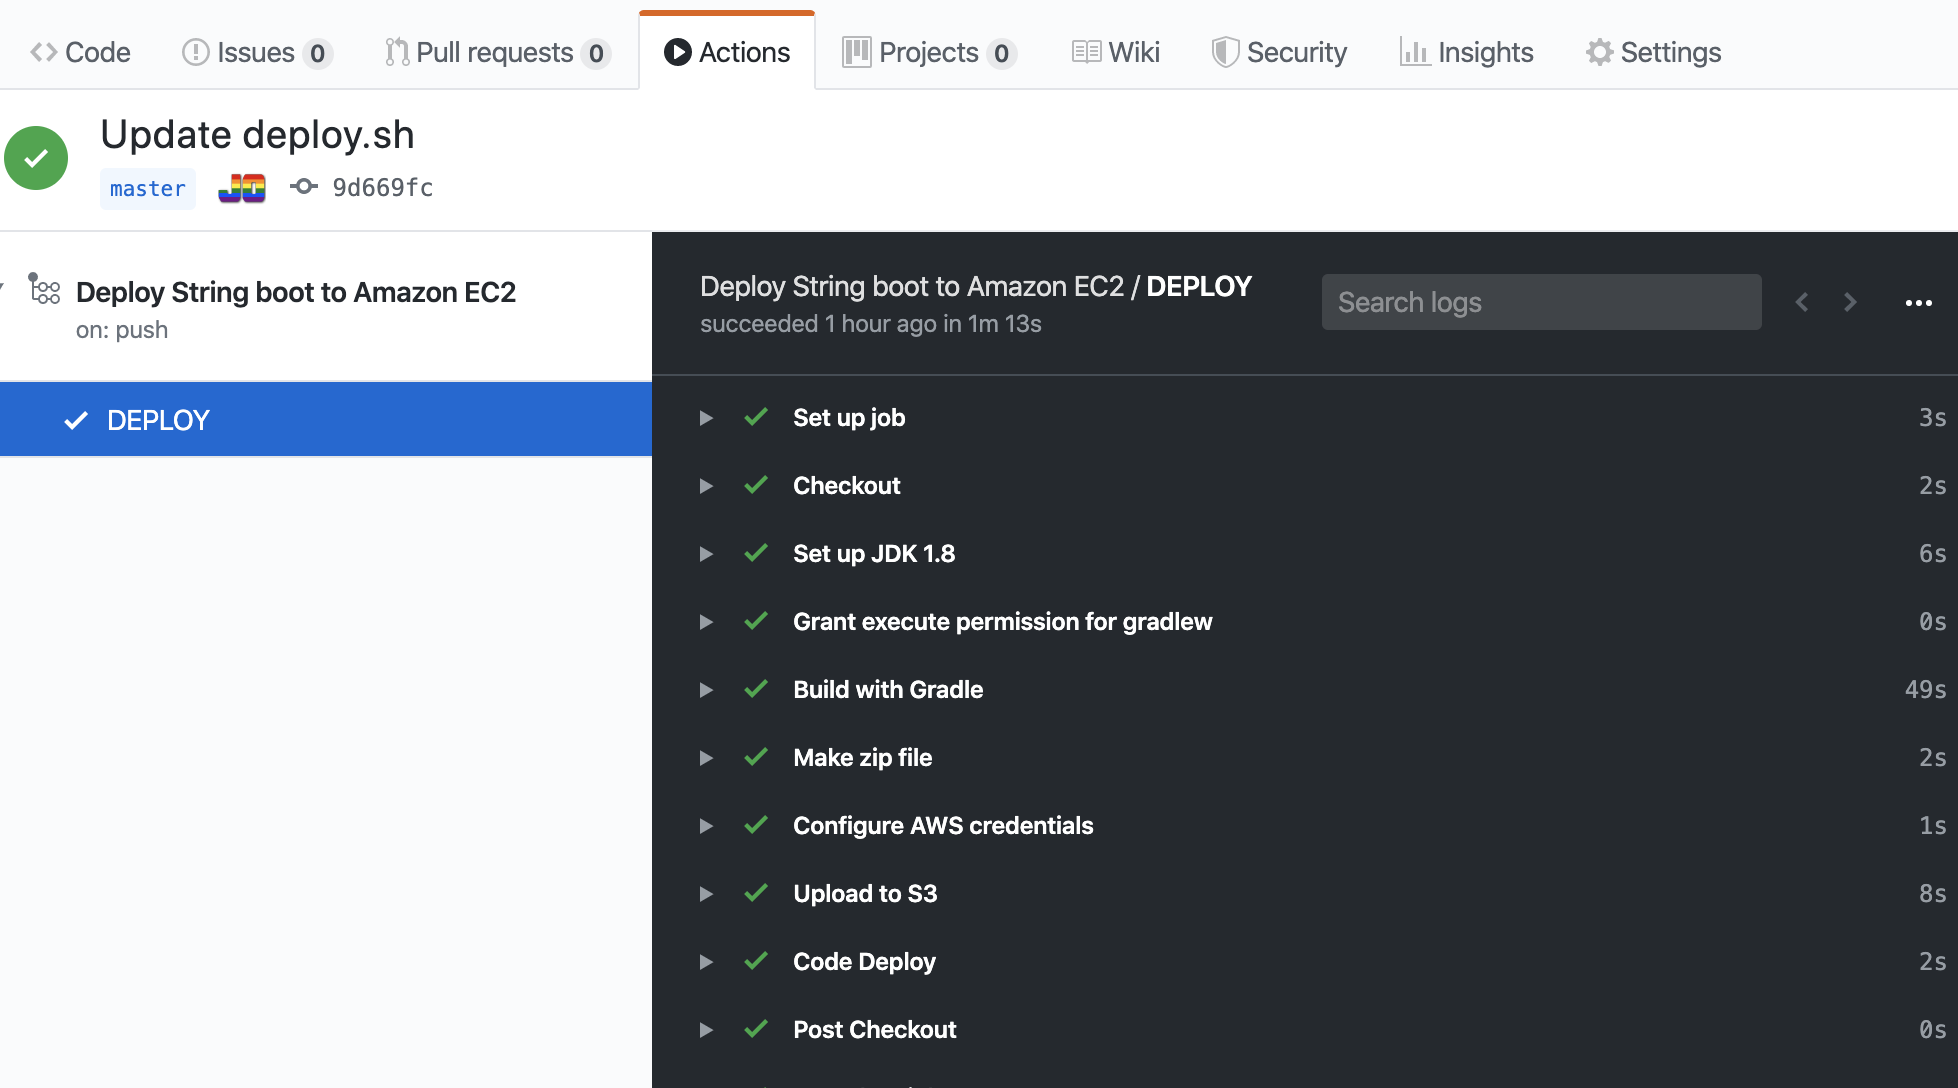1958x1088 pixels.
Task: Click the green check next to Upload to S3
Action: pyautogui.click(x=756, y=893)
